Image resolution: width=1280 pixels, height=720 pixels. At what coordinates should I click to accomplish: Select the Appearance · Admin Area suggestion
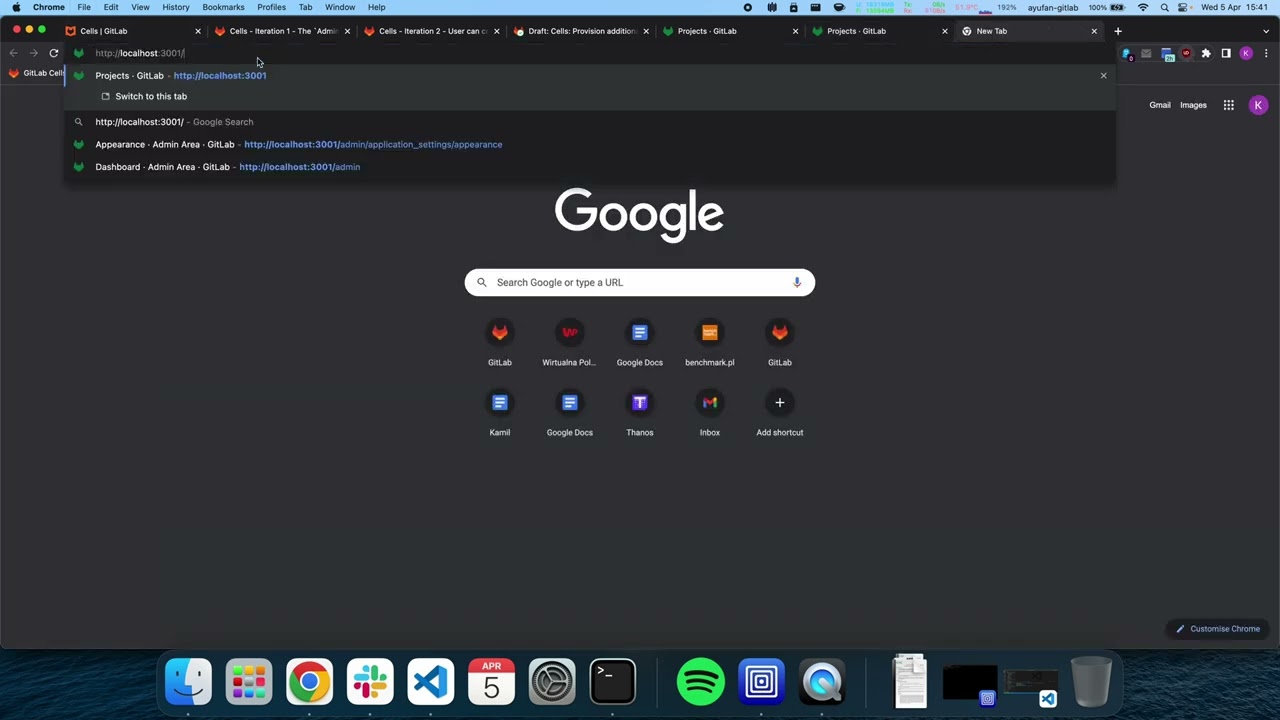(x=590, y=144)
